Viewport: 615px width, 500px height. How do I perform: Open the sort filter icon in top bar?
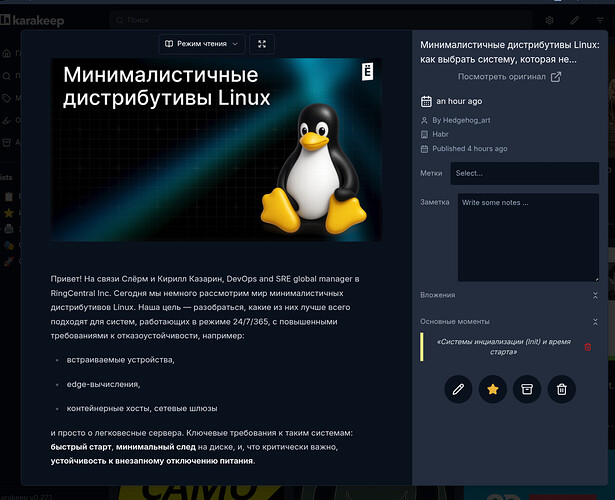pos(601,20)
